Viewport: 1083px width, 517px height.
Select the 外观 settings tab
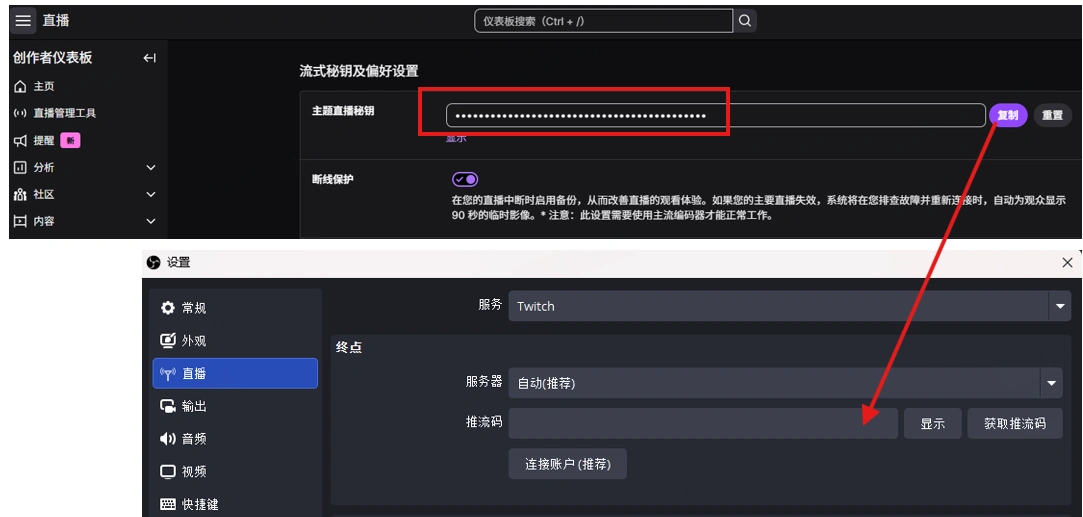235,340
